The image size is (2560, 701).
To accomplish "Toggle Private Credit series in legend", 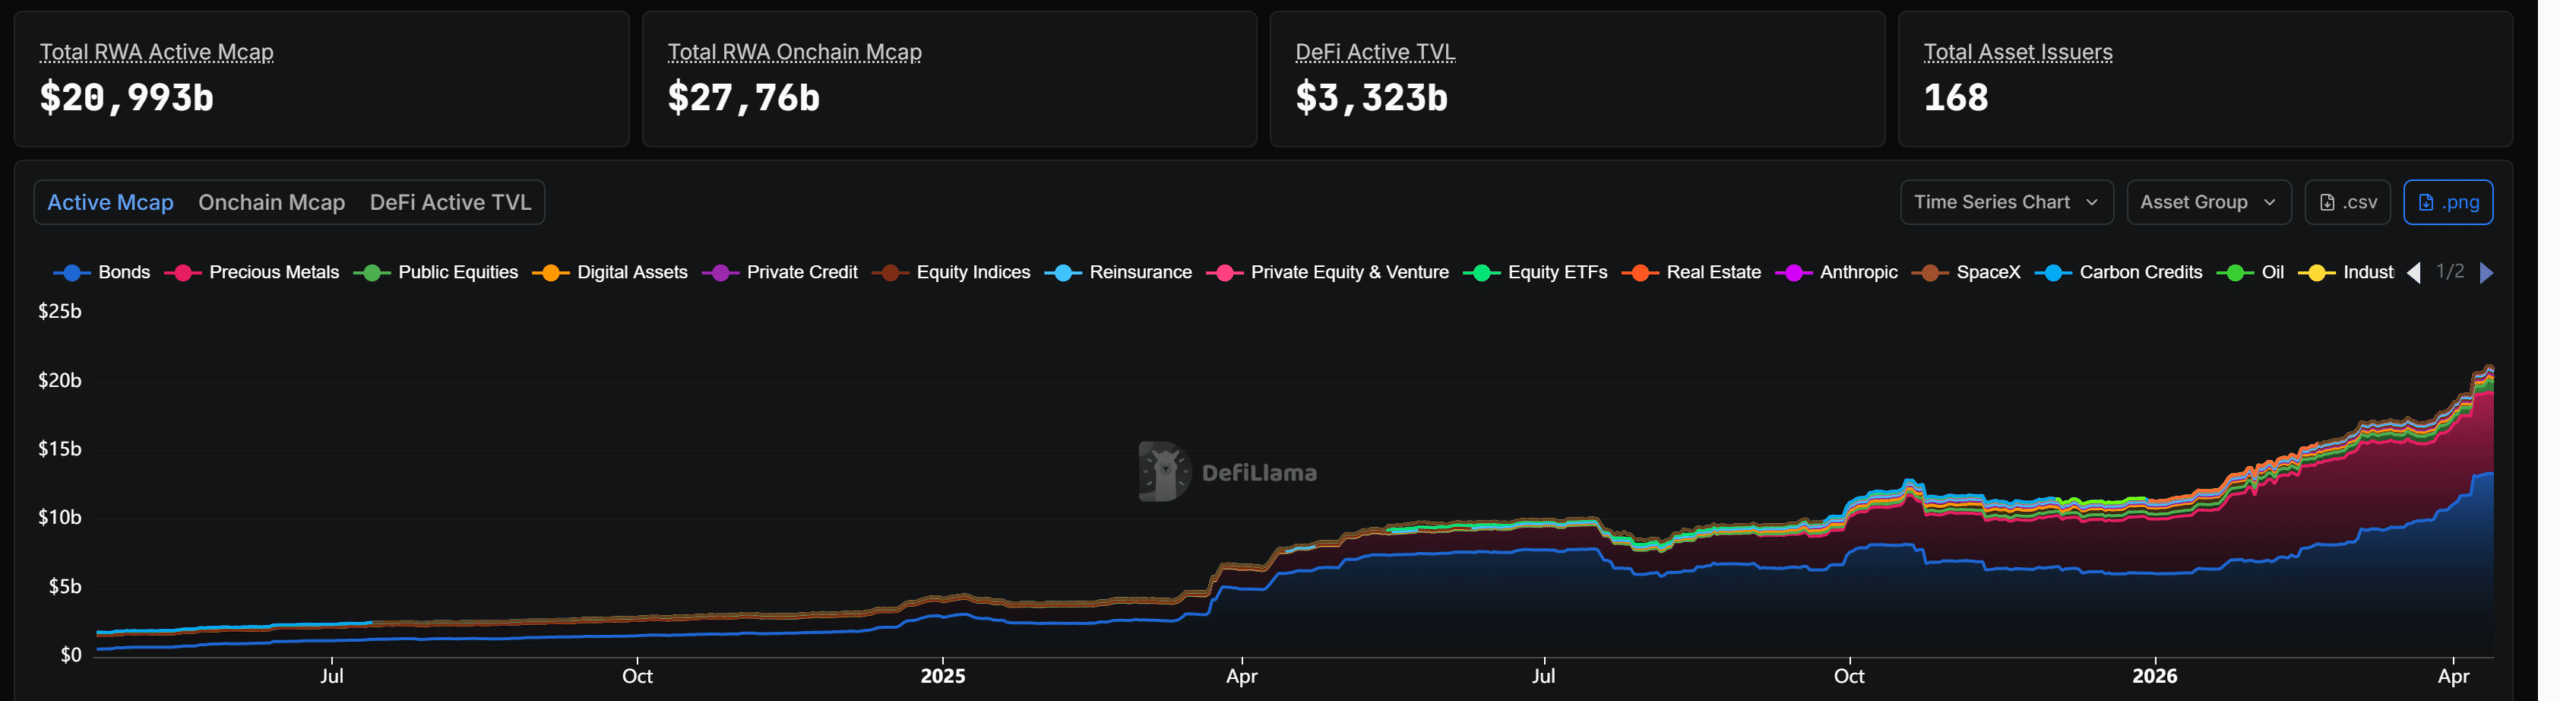I will pos(780,272).
